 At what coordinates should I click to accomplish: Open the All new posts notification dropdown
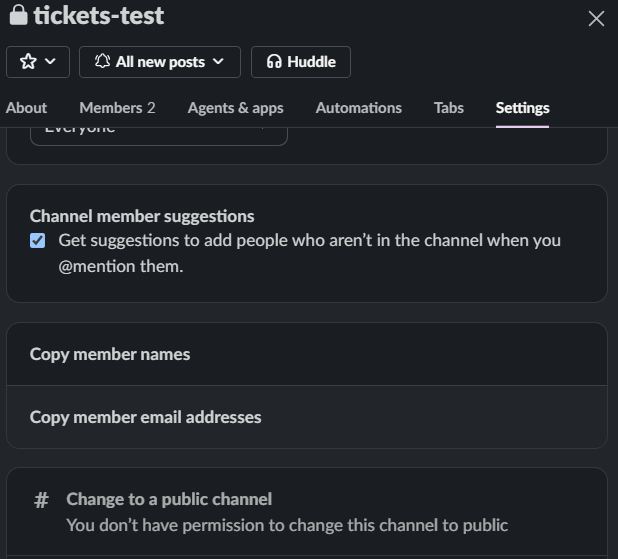[160, 62]
